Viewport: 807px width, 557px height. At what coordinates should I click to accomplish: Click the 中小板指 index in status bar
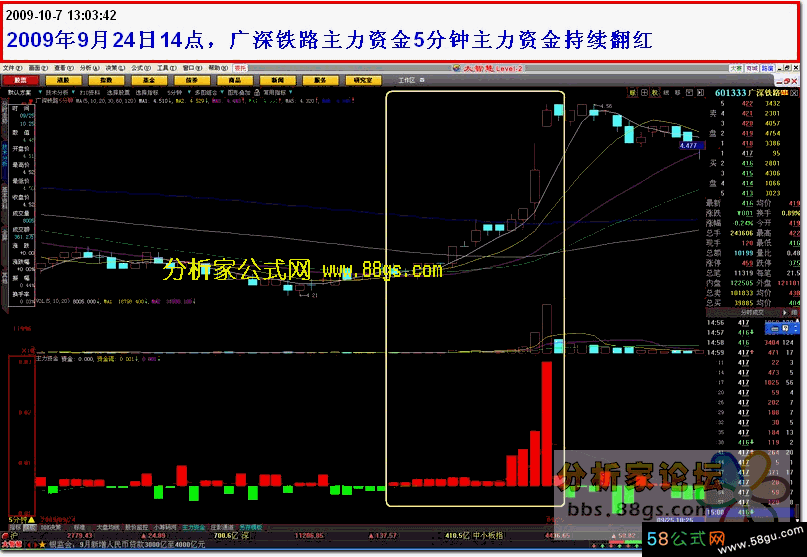click(487, 535)
